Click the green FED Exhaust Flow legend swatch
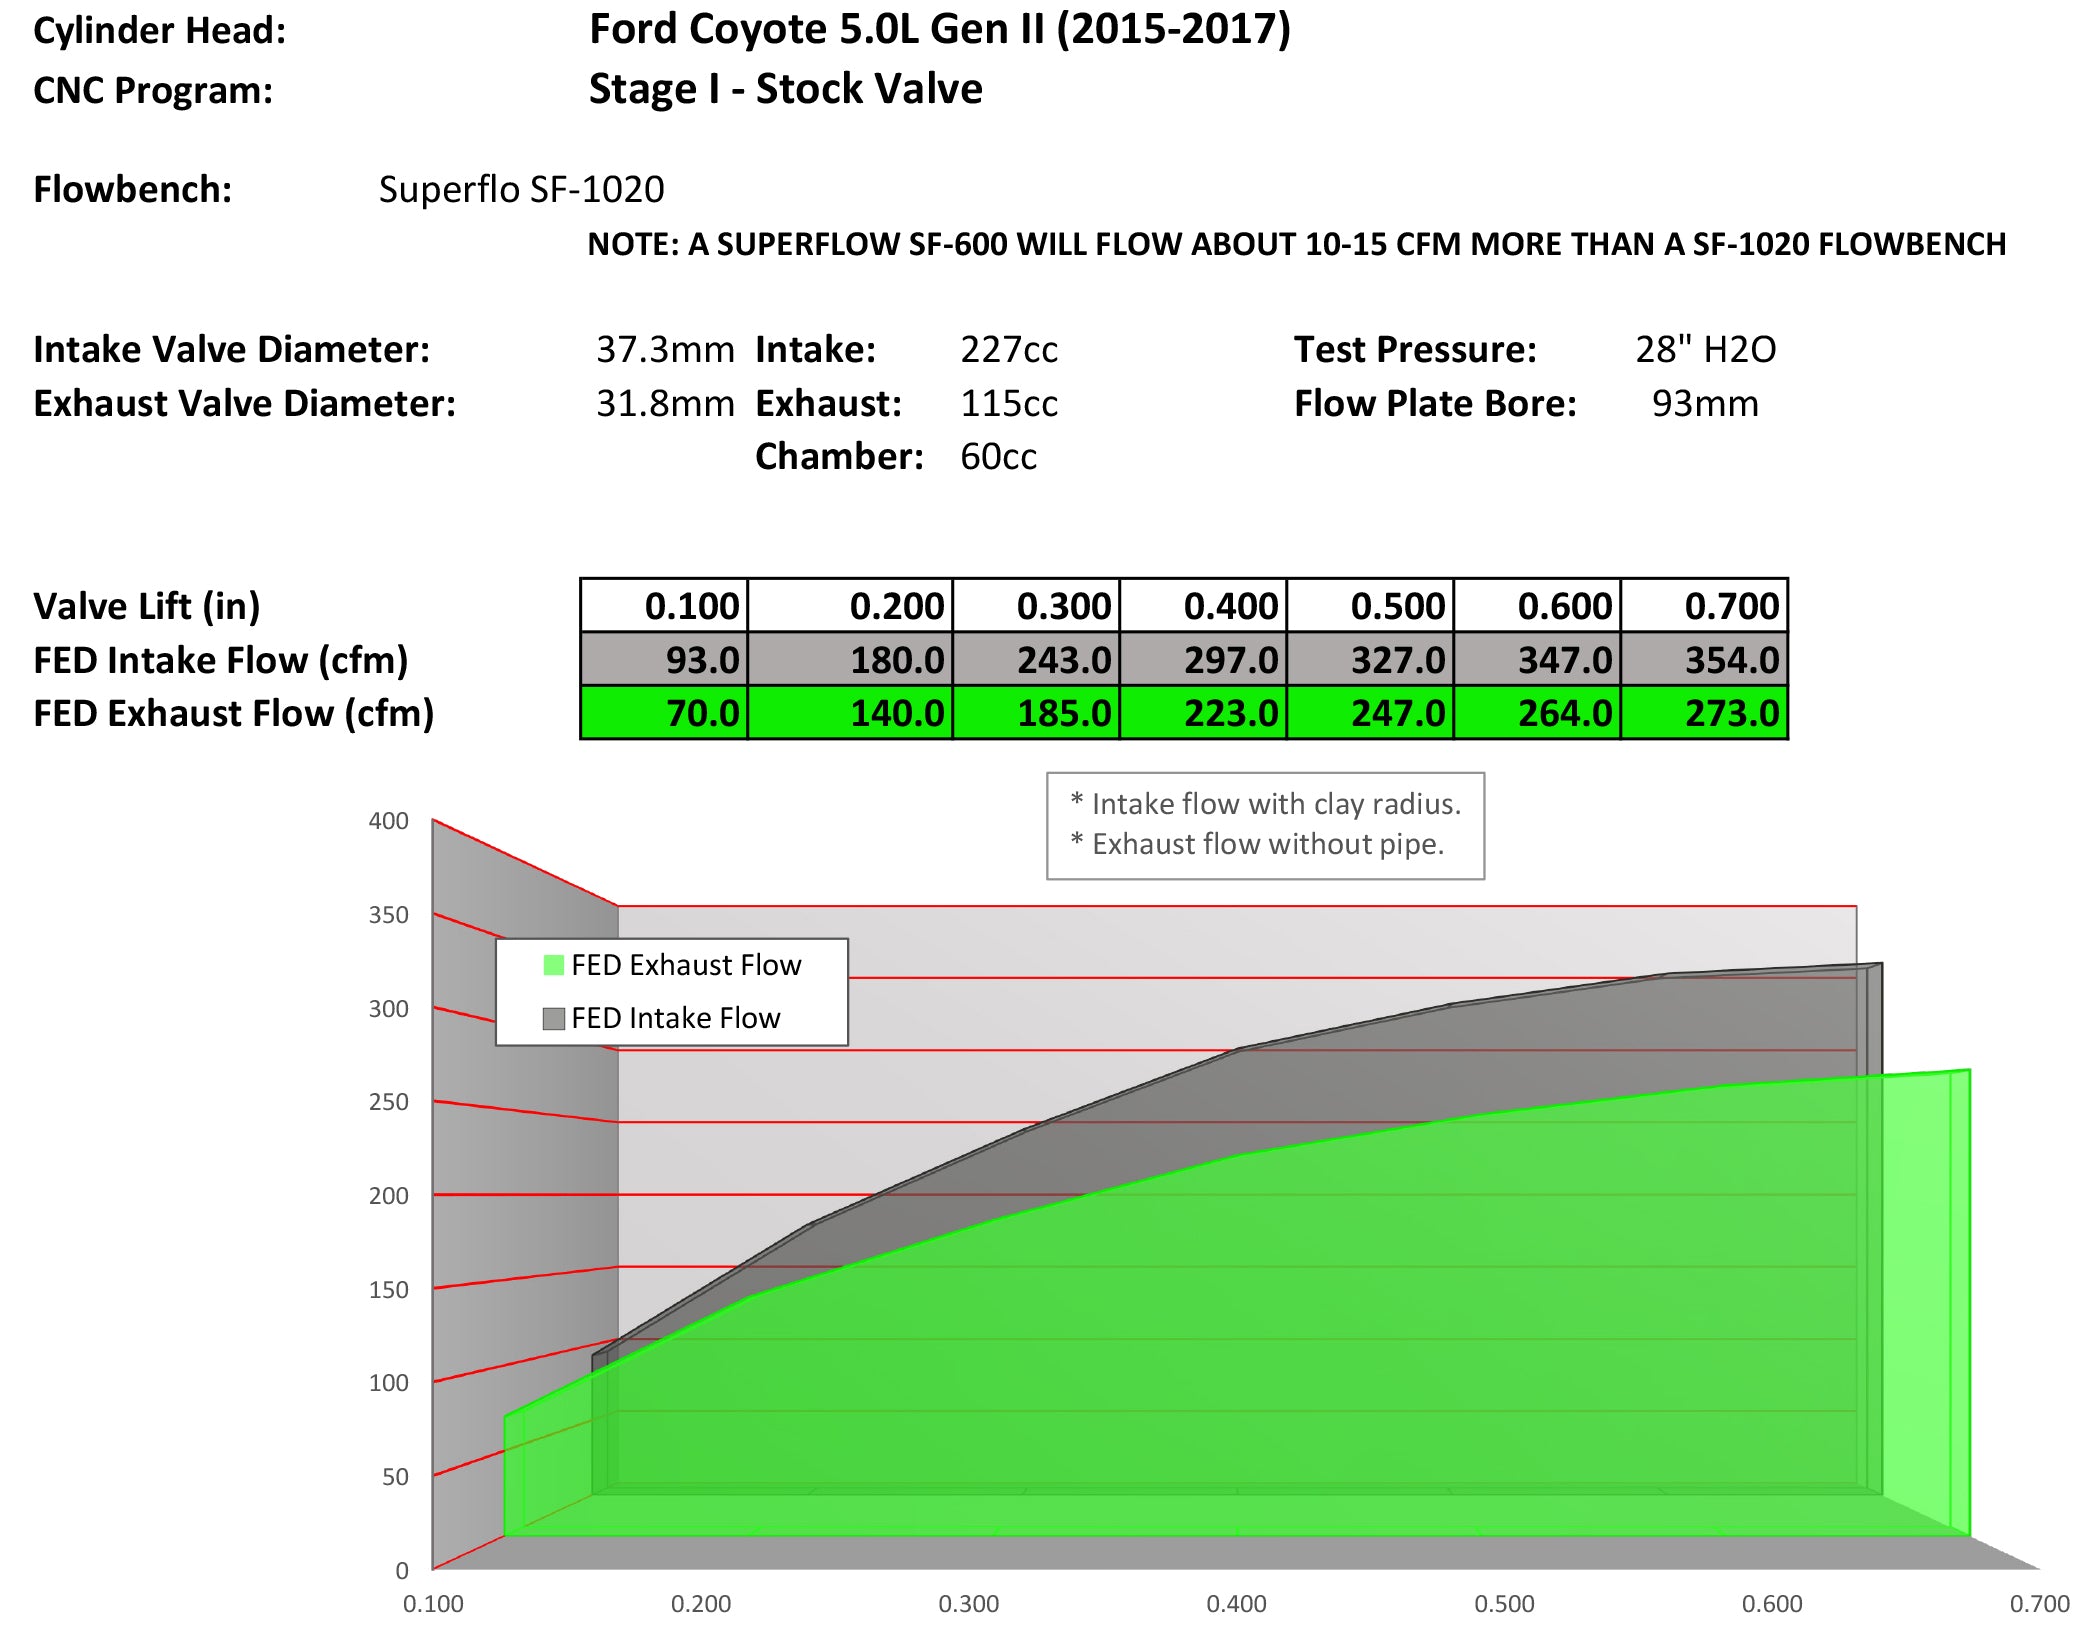The width and height of the screenshot is (2097, 1649). tap(553, 965)
